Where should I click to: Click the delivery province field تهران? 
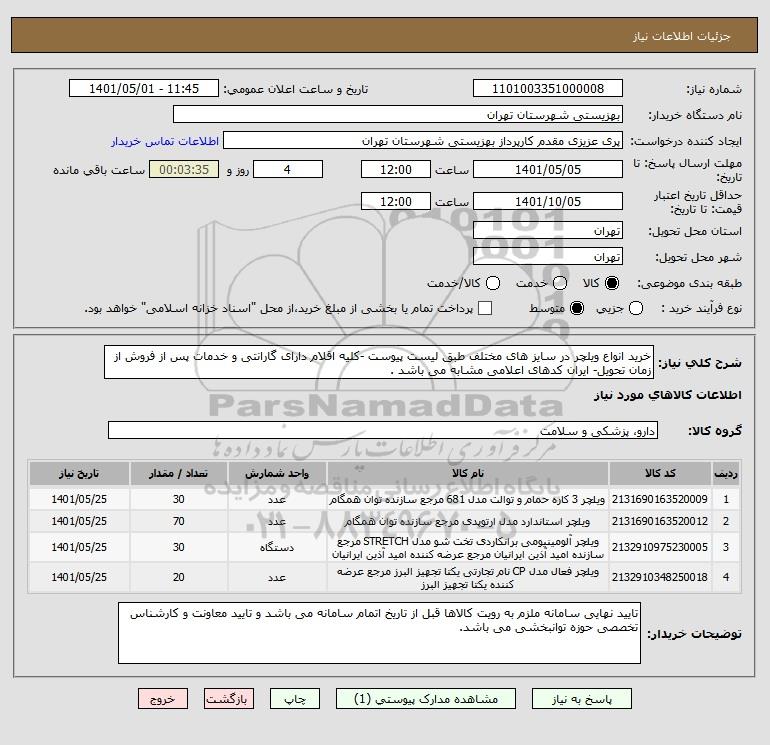click(548, 231)
